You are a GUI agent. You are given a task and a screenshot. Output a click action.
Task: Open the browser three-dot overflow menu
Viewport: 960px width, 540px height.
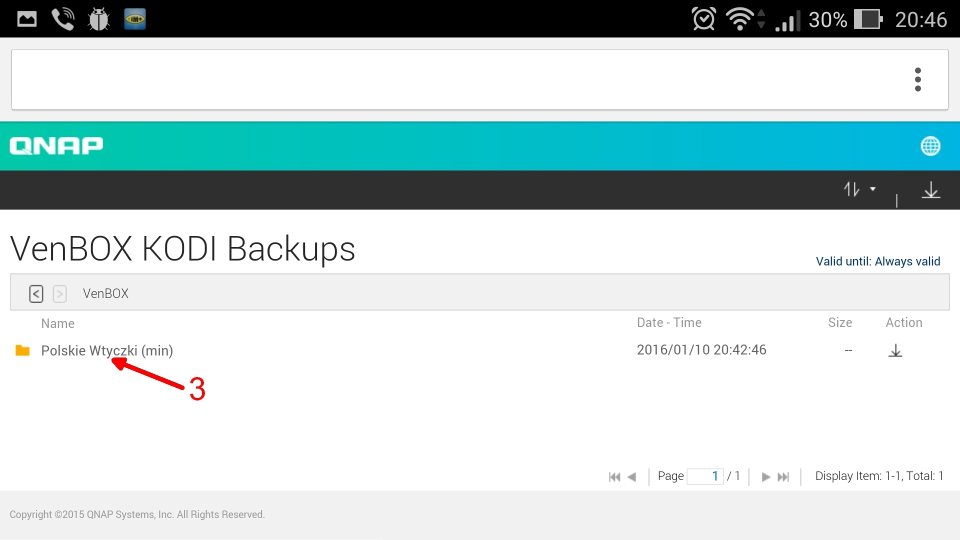click(x=917, y=80)
